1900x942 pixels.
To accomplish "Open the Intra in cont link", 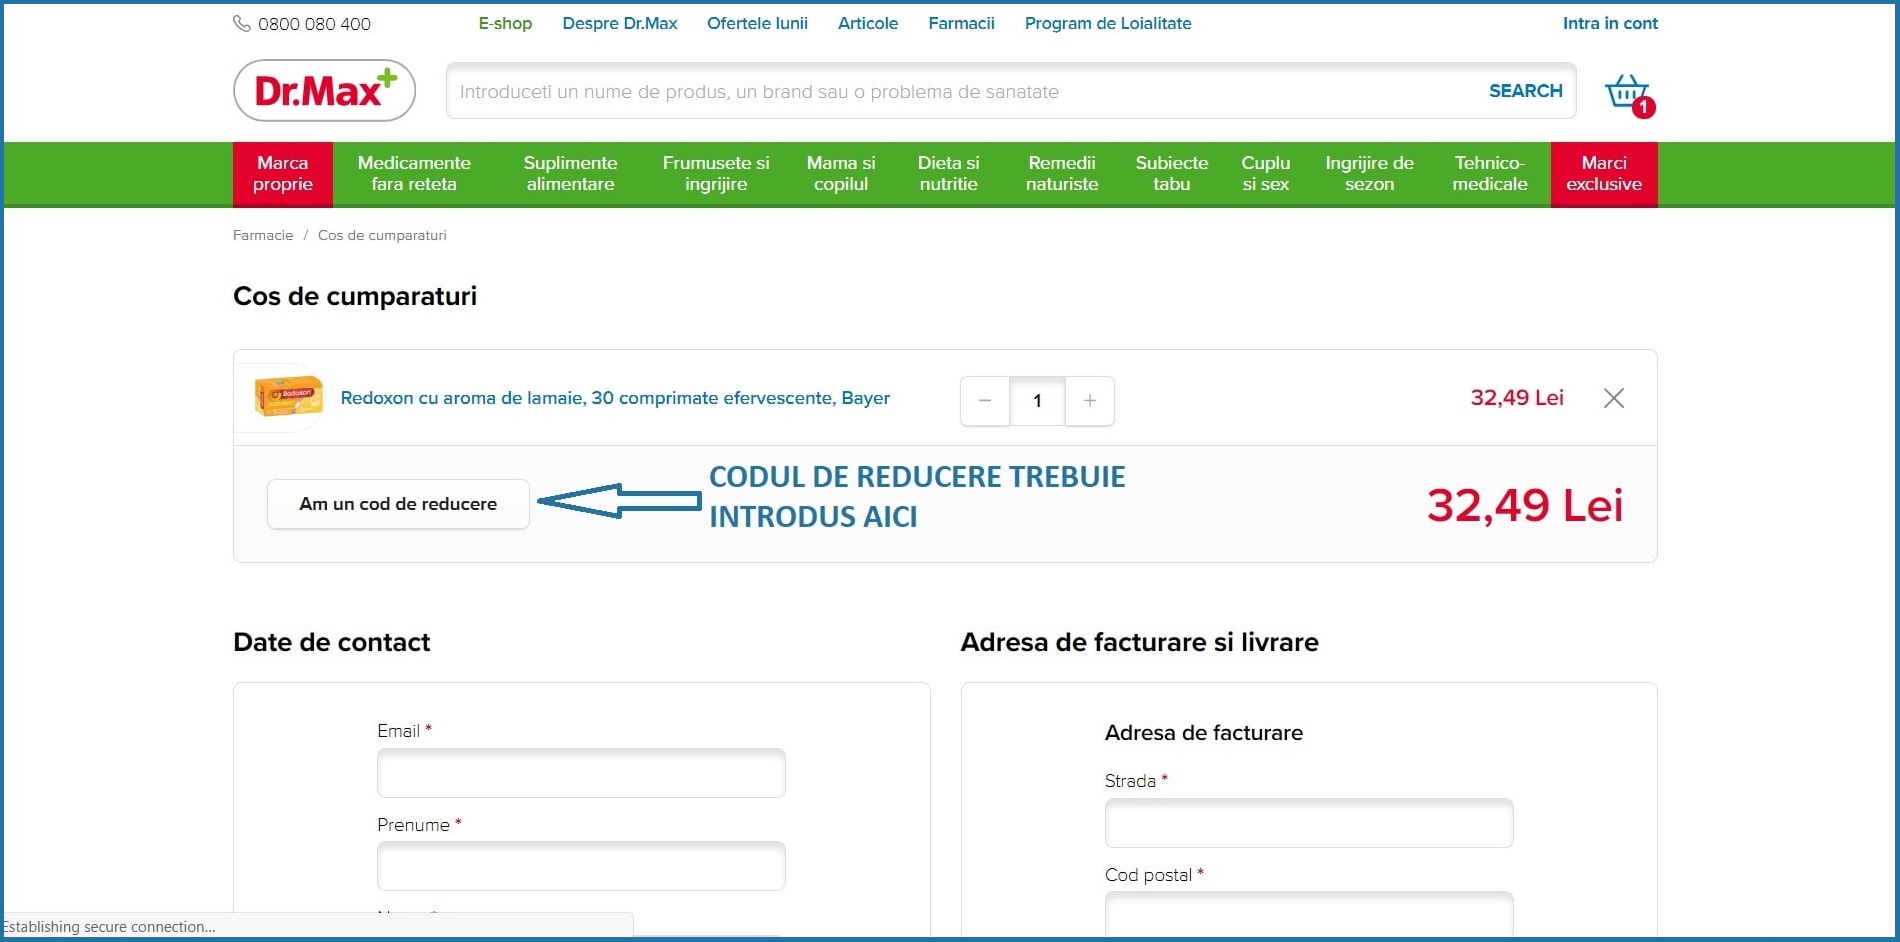I will (1610, 23).
